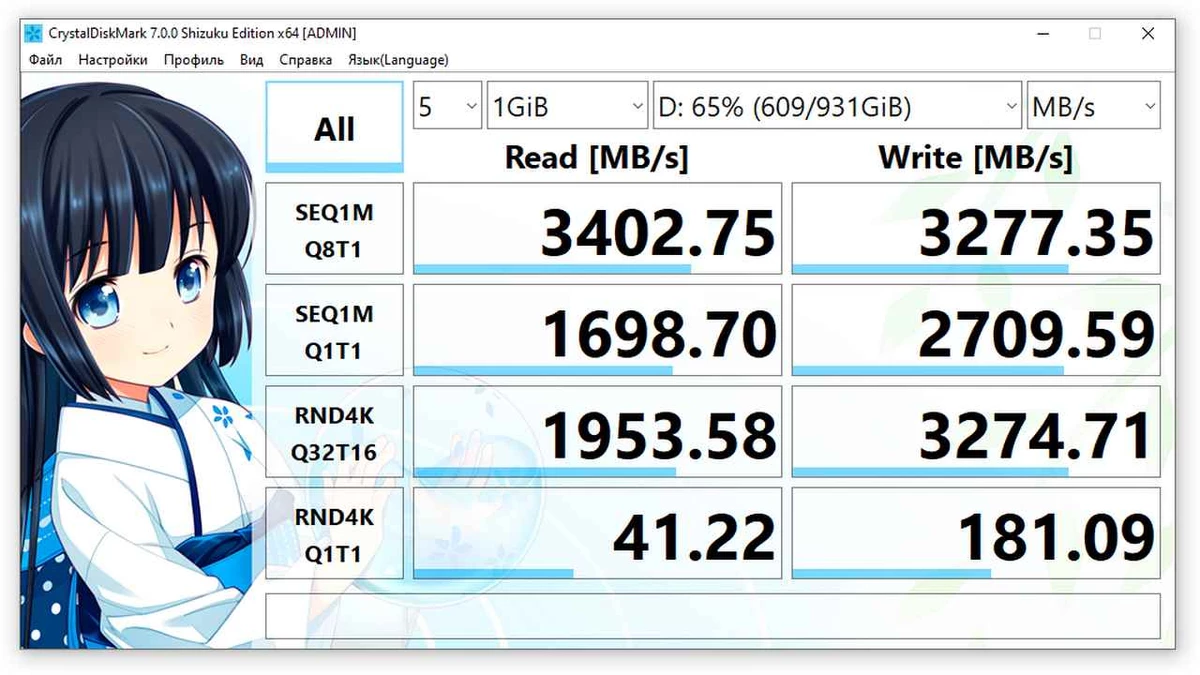Start the RND4K Q1T1 test

(334, 533)
